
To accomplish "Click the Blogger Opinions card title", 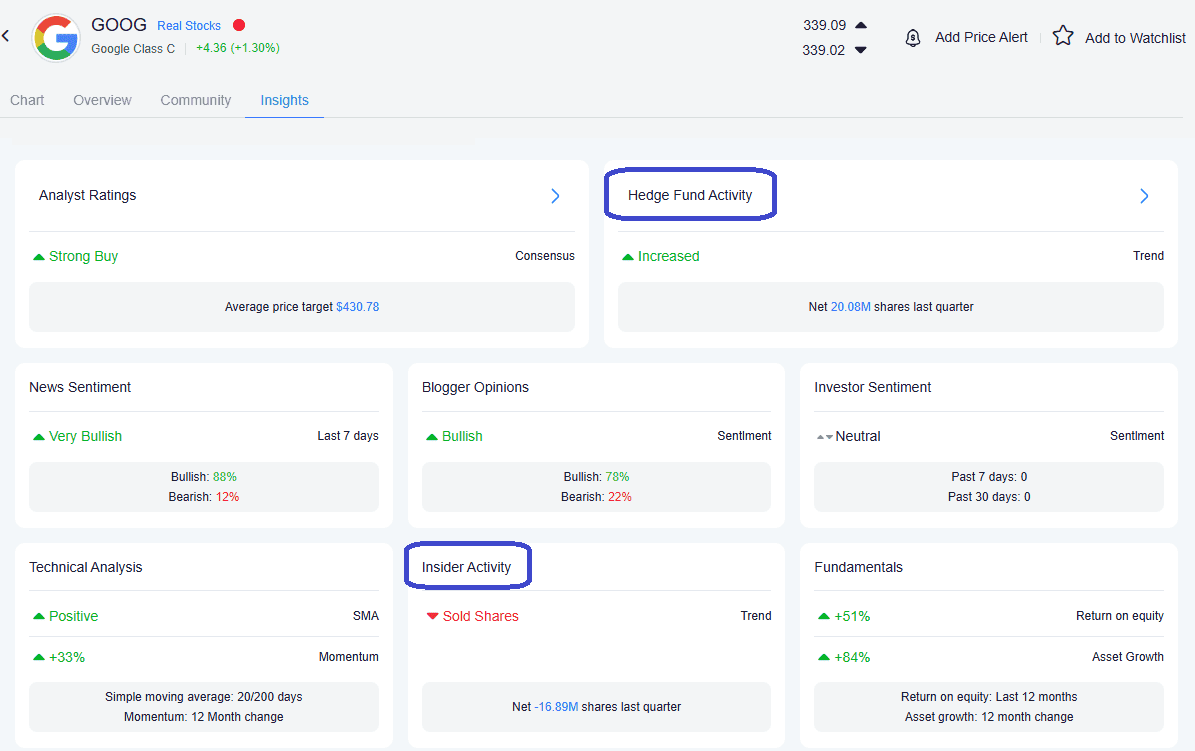I will click(475, 387).
